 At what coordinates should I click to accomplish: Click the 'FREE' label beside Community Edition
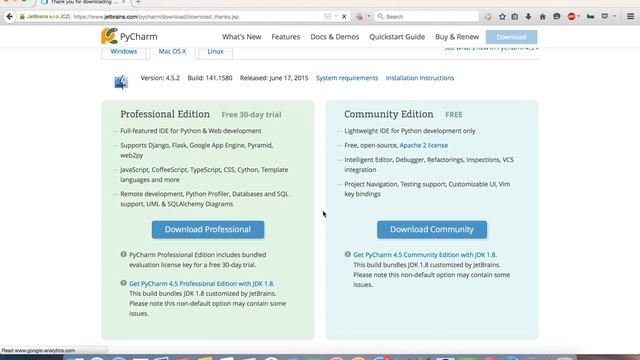click(453, 115)
